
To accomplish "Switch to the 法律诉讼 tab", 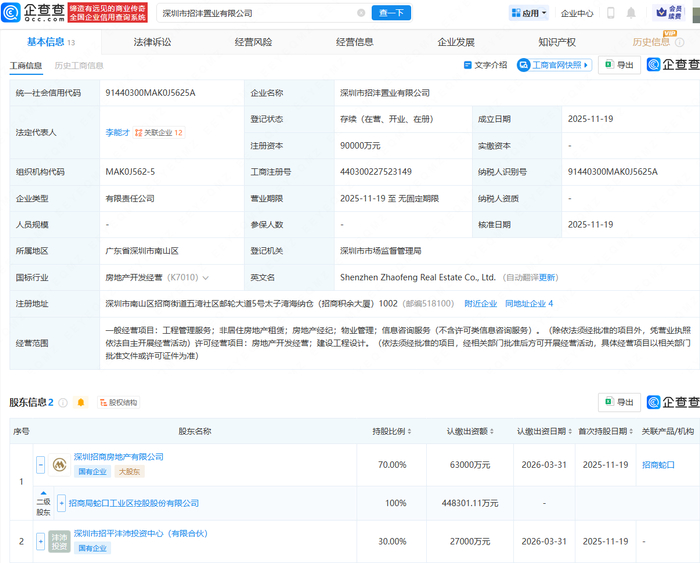I will (152, 42).
